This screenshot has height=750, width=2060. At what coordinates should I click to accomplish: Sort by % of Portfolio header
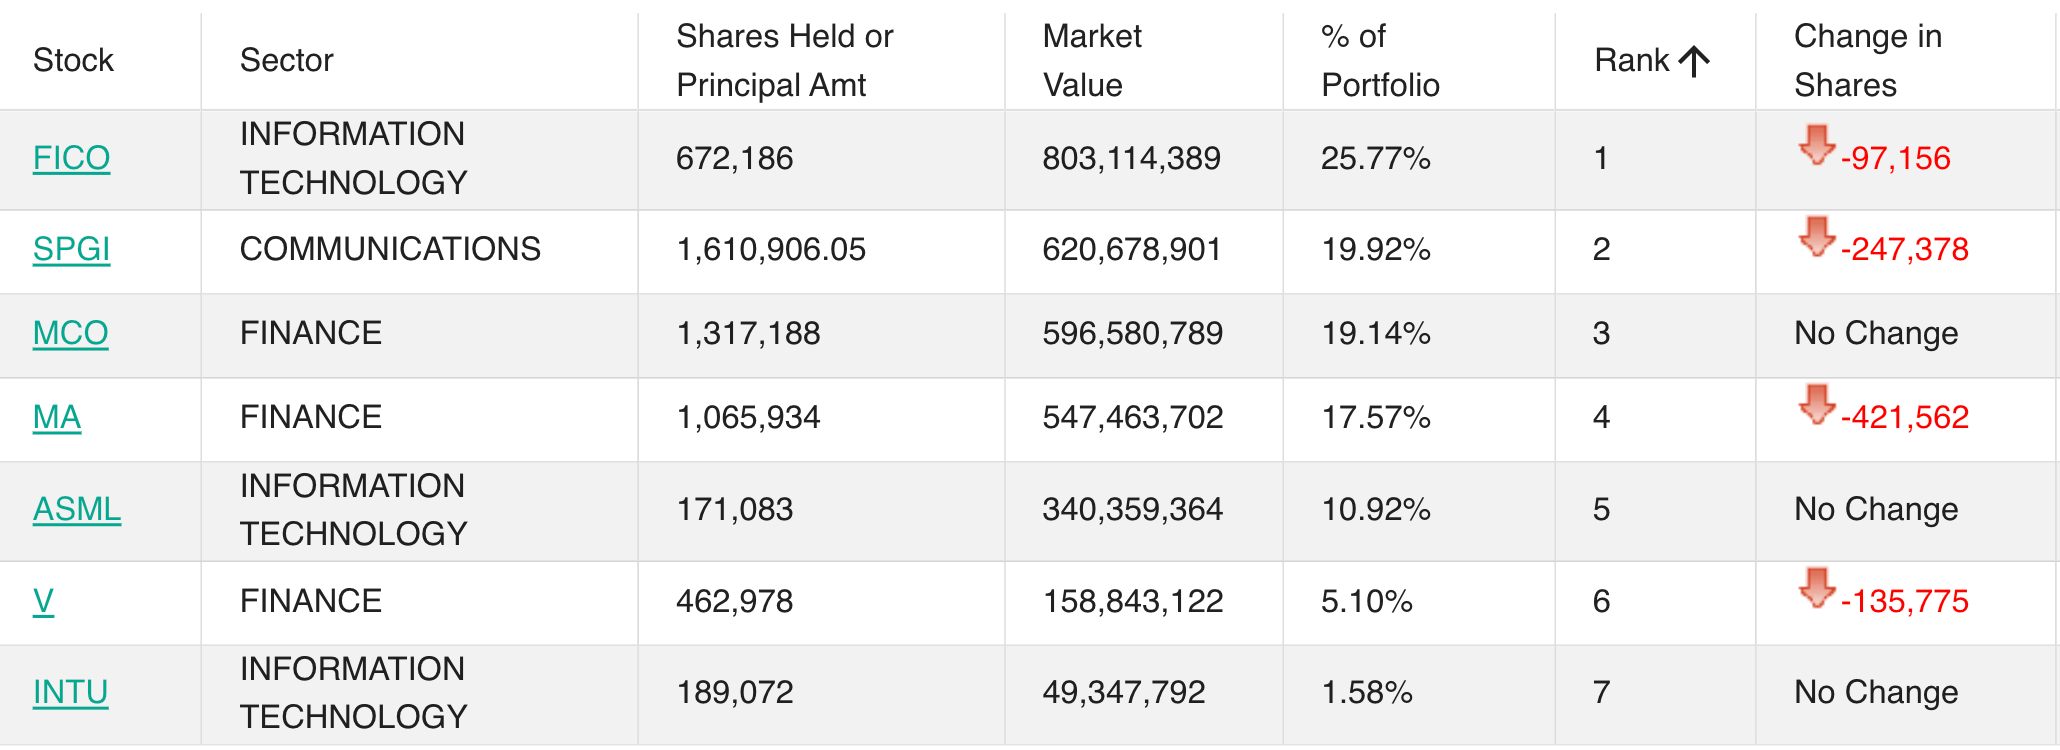click(x=1380, y=60)
